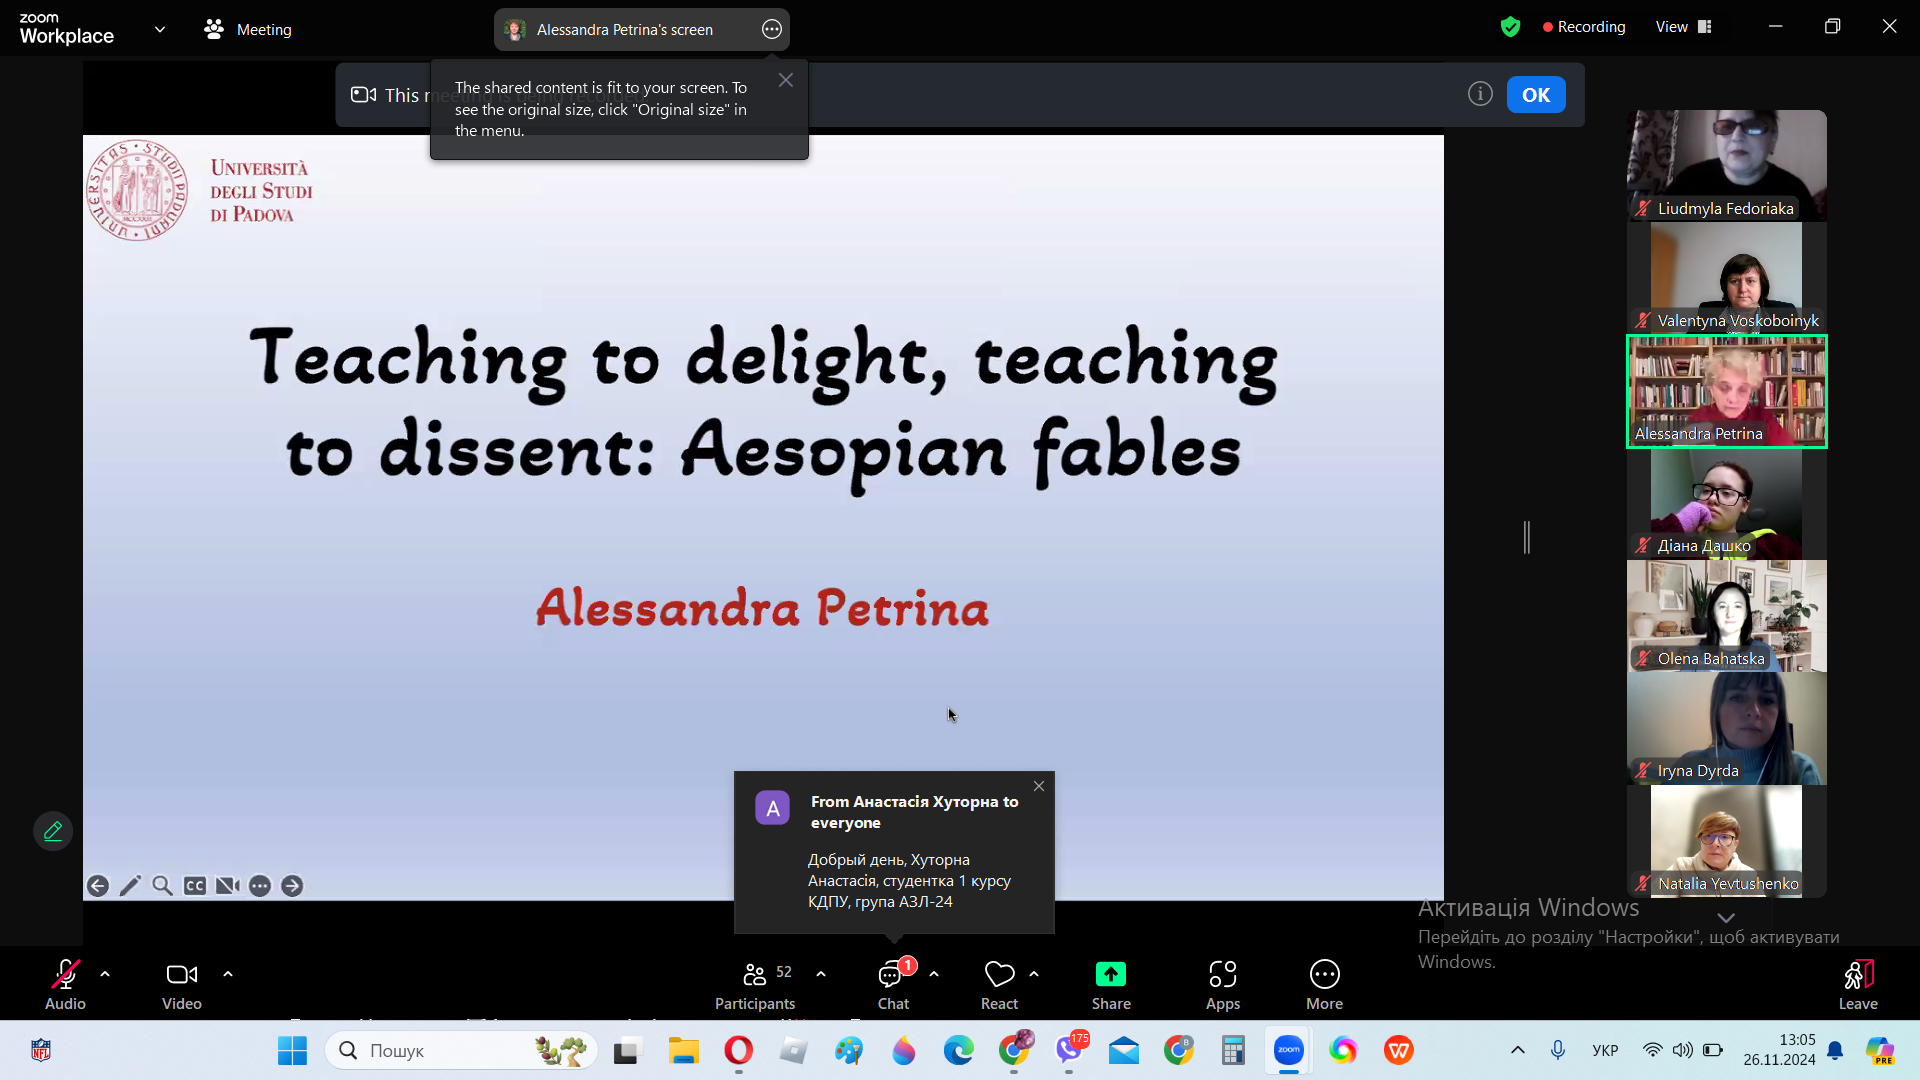
Task: Close the shared content size tooltip
Action: point(786,80)
